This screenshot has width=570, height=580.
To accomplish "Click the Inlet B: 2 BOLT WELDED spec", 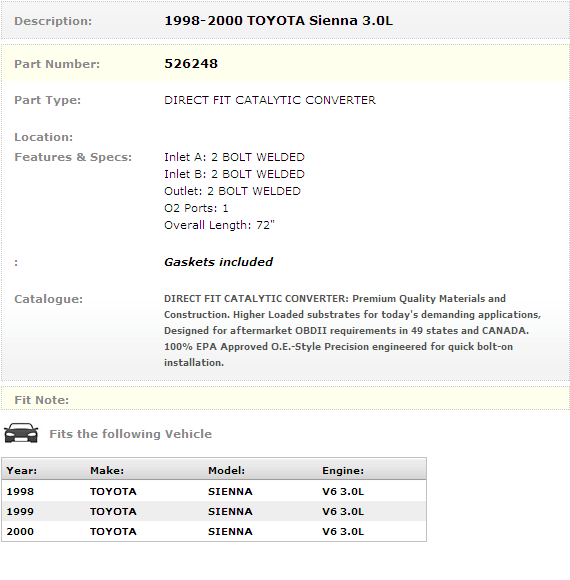I will tap(234, 174).
